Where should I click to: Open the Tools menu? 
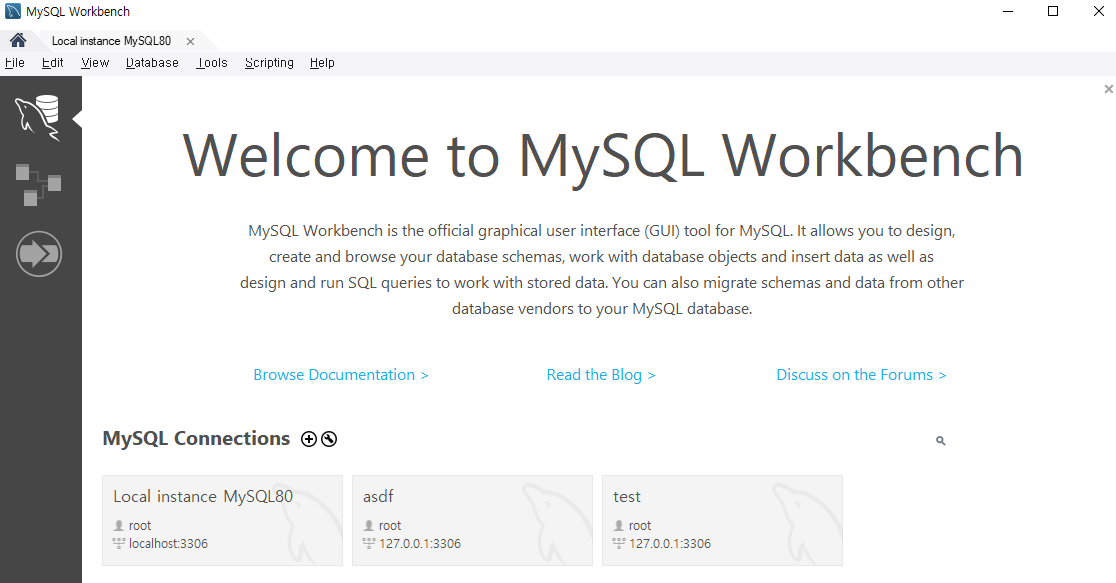click(212, 63)
